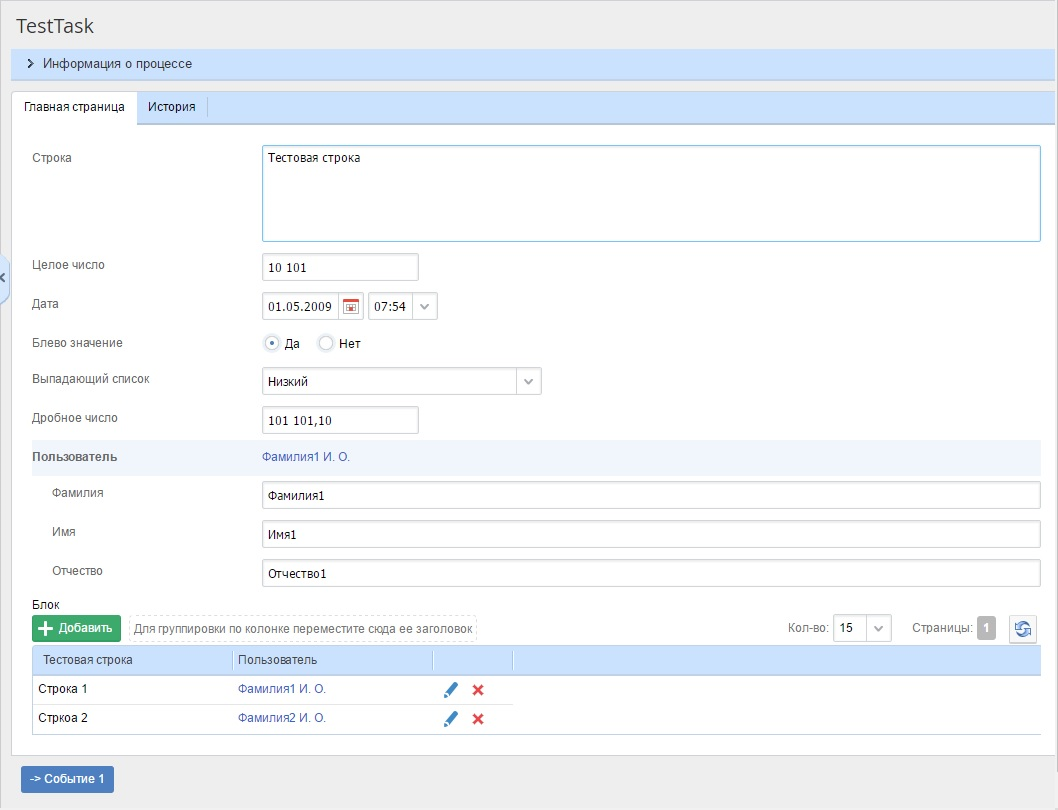Open the time dropdown next to 07:54
This screenshot has height=810, width=1058.
(x=425, y=306)
